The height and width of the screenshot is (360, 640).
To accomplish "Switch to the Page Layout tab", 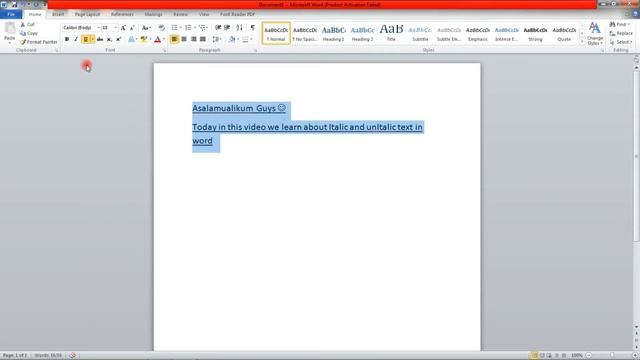I will 87,14.
